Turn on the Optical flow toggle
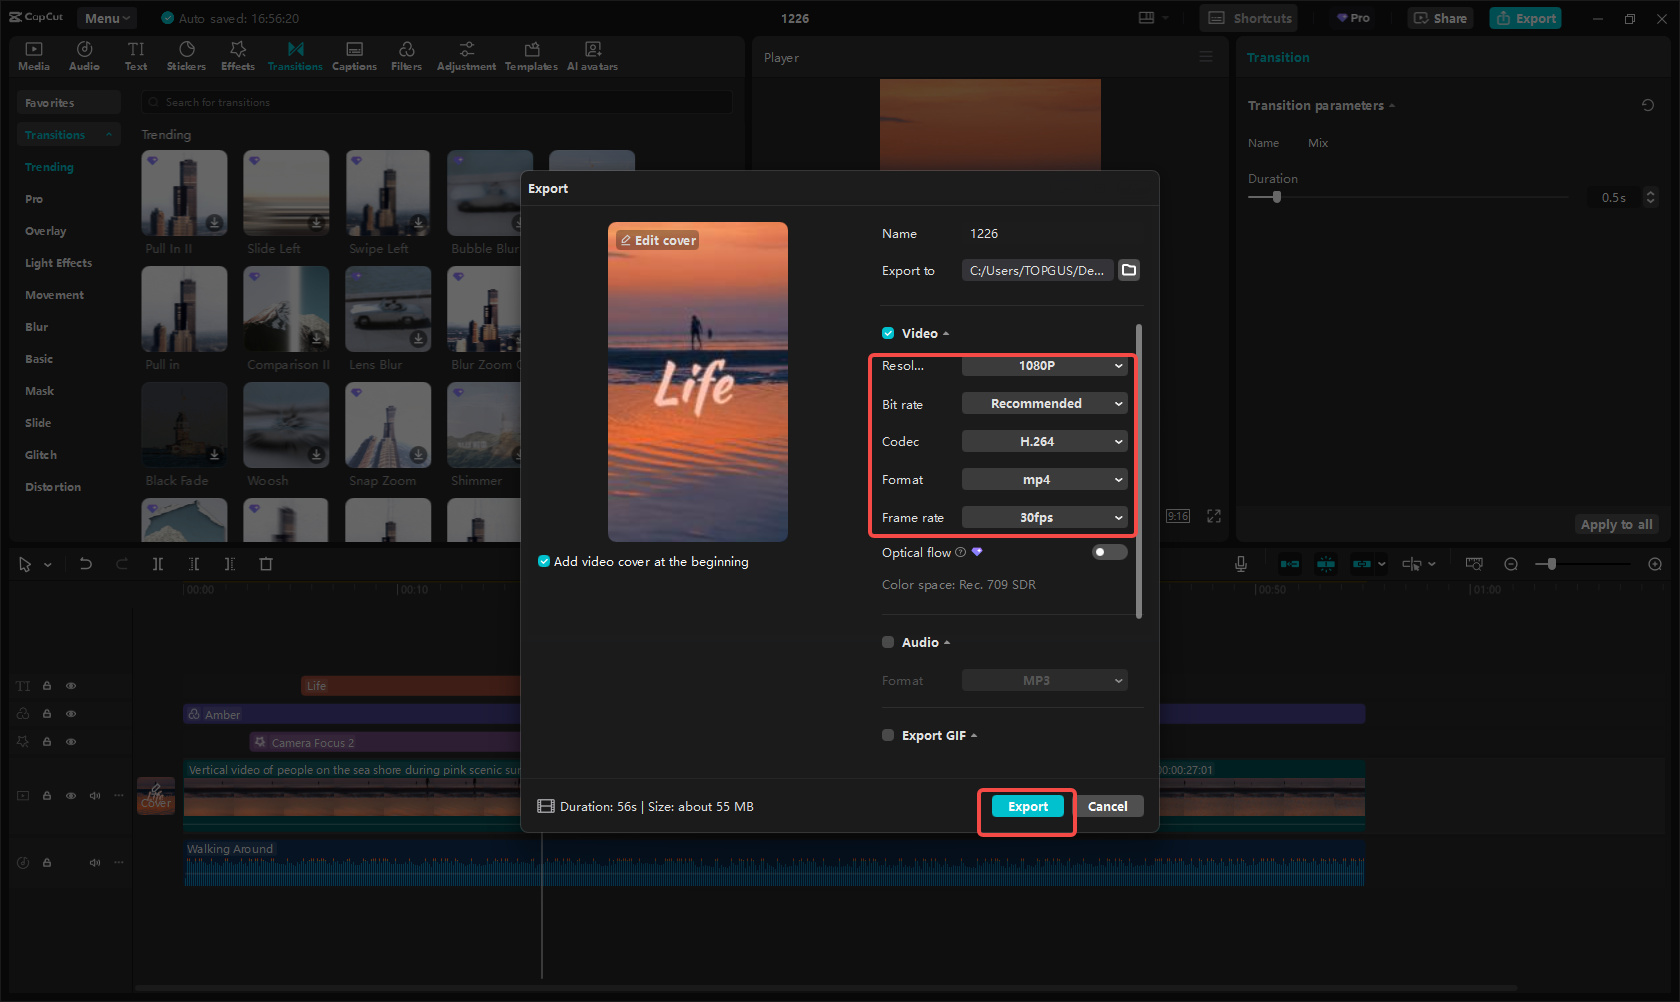Viewport: 1680px width, 1002px height. pyautogui.click(x=1109, y=552)
